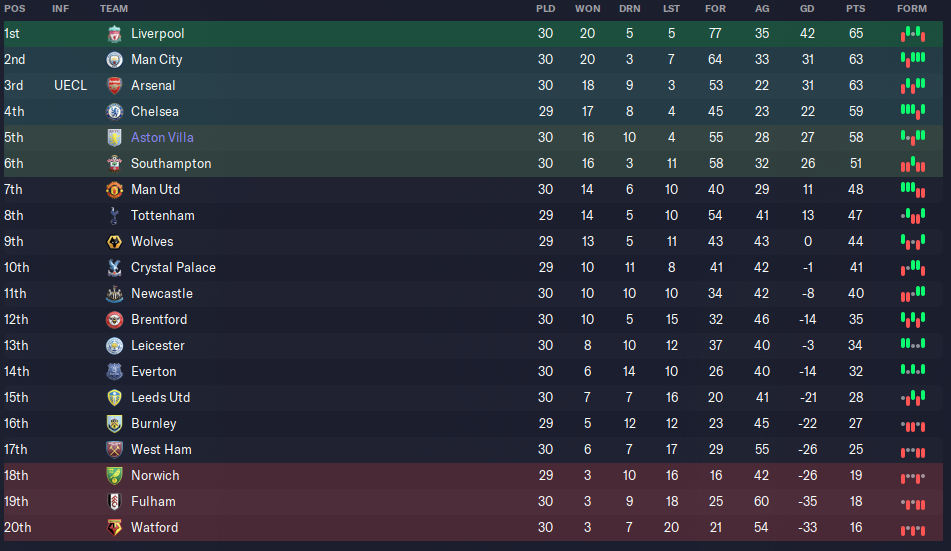
Task: Open the Aston Villa team link
Action: [162, 138]
